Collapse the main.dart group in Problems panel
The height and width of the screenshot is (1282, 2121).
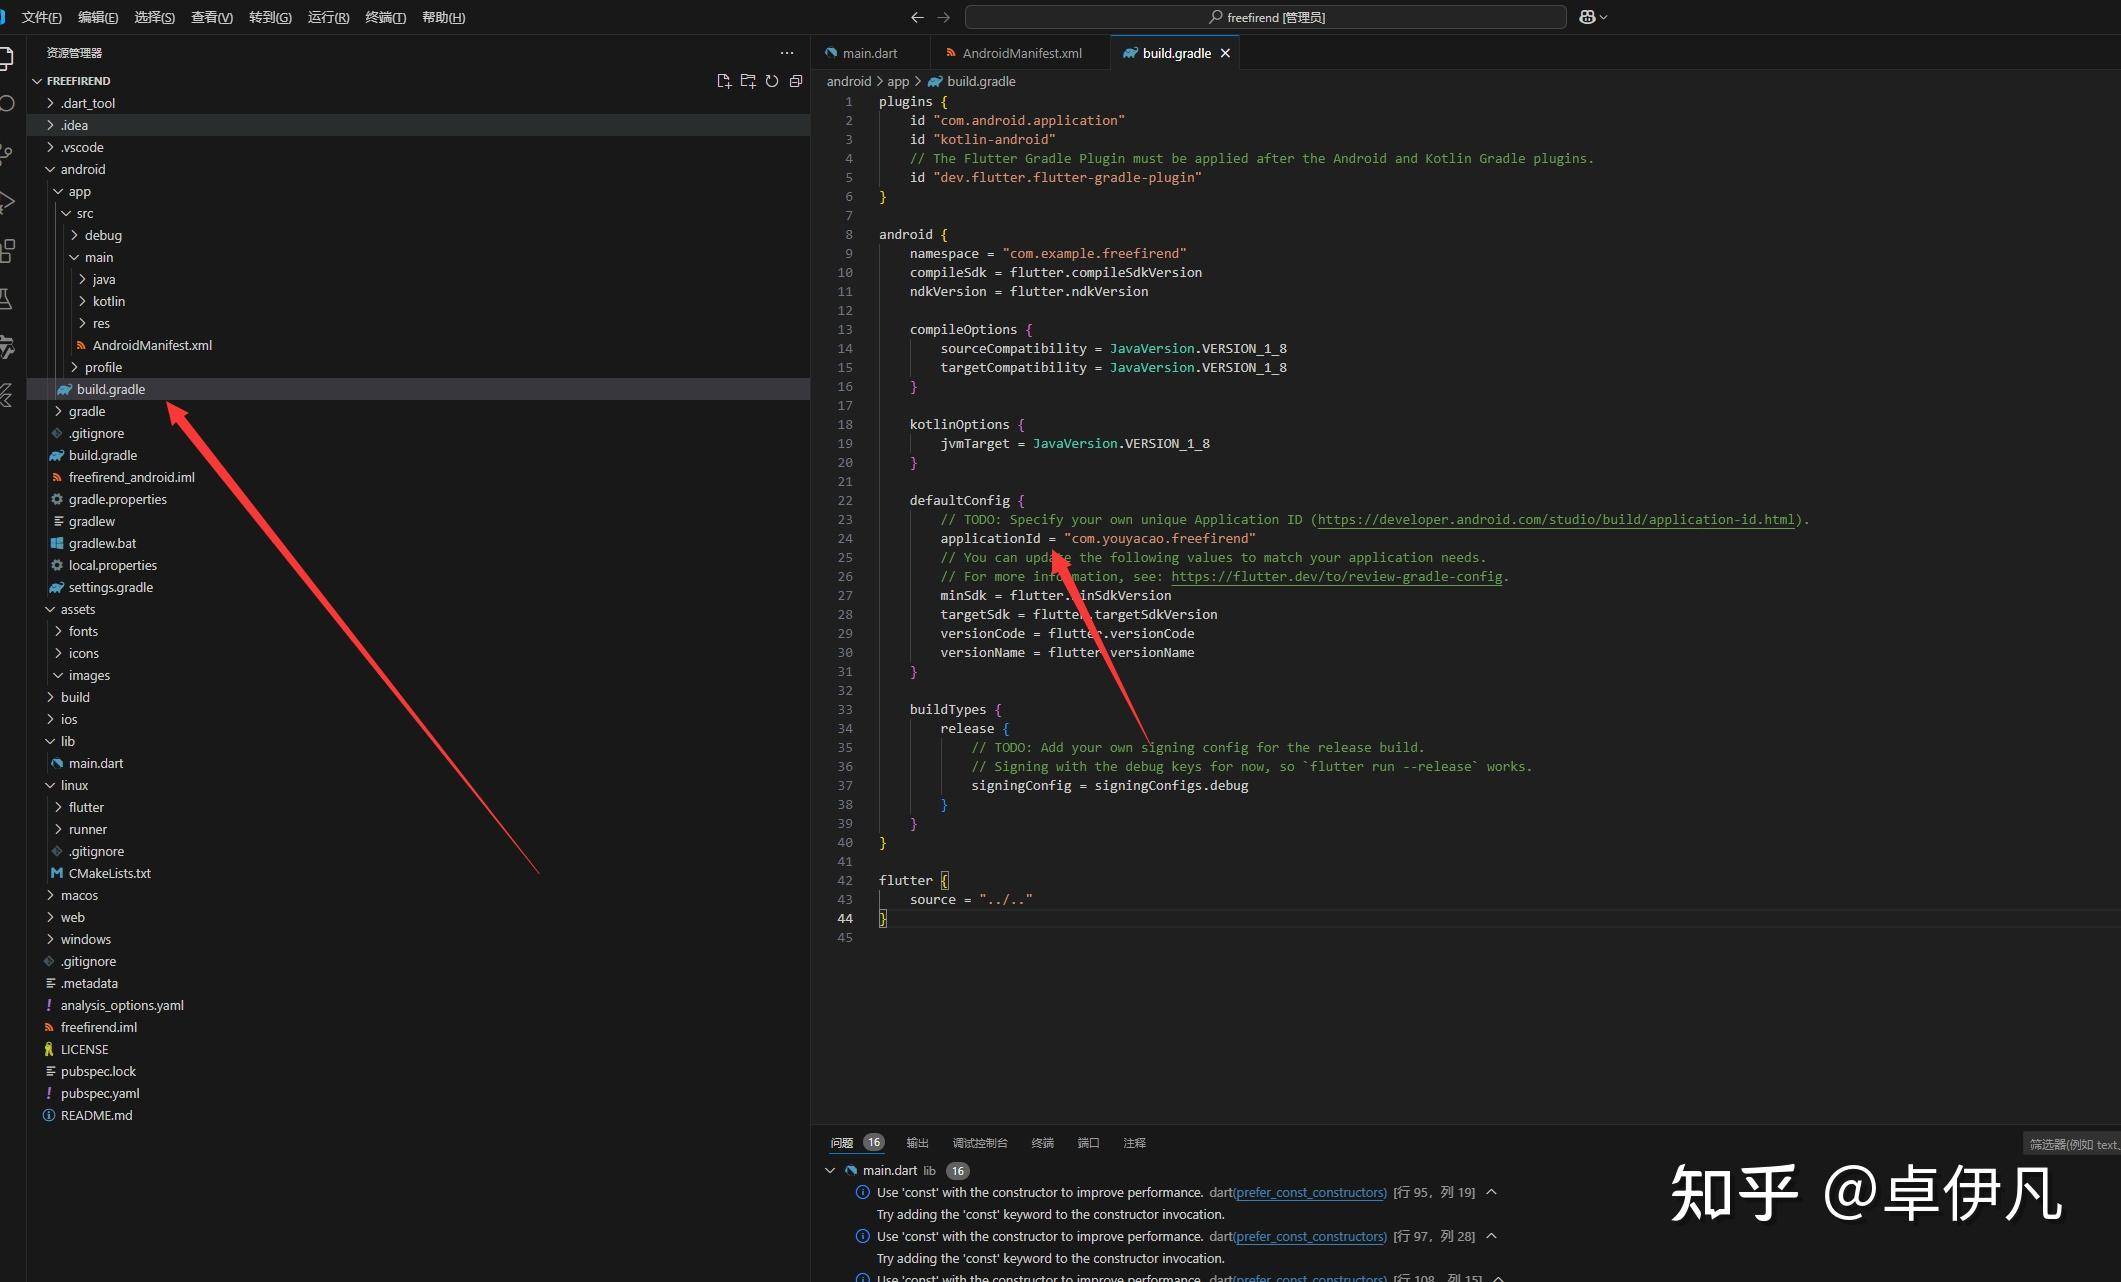[x=830, y=1170]
